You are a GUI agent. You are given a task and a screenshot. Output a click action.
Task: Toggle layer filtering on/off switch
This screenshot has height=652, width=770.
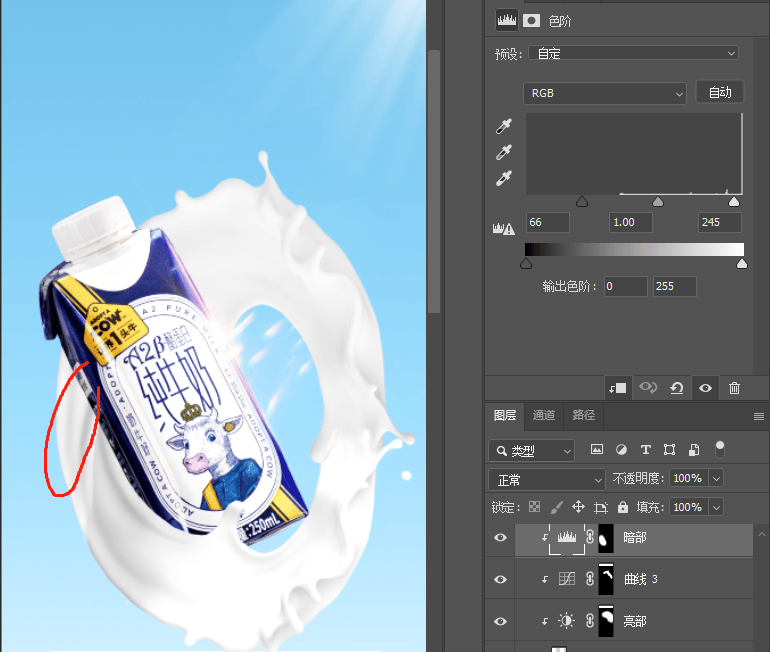(x=719, y=449)
